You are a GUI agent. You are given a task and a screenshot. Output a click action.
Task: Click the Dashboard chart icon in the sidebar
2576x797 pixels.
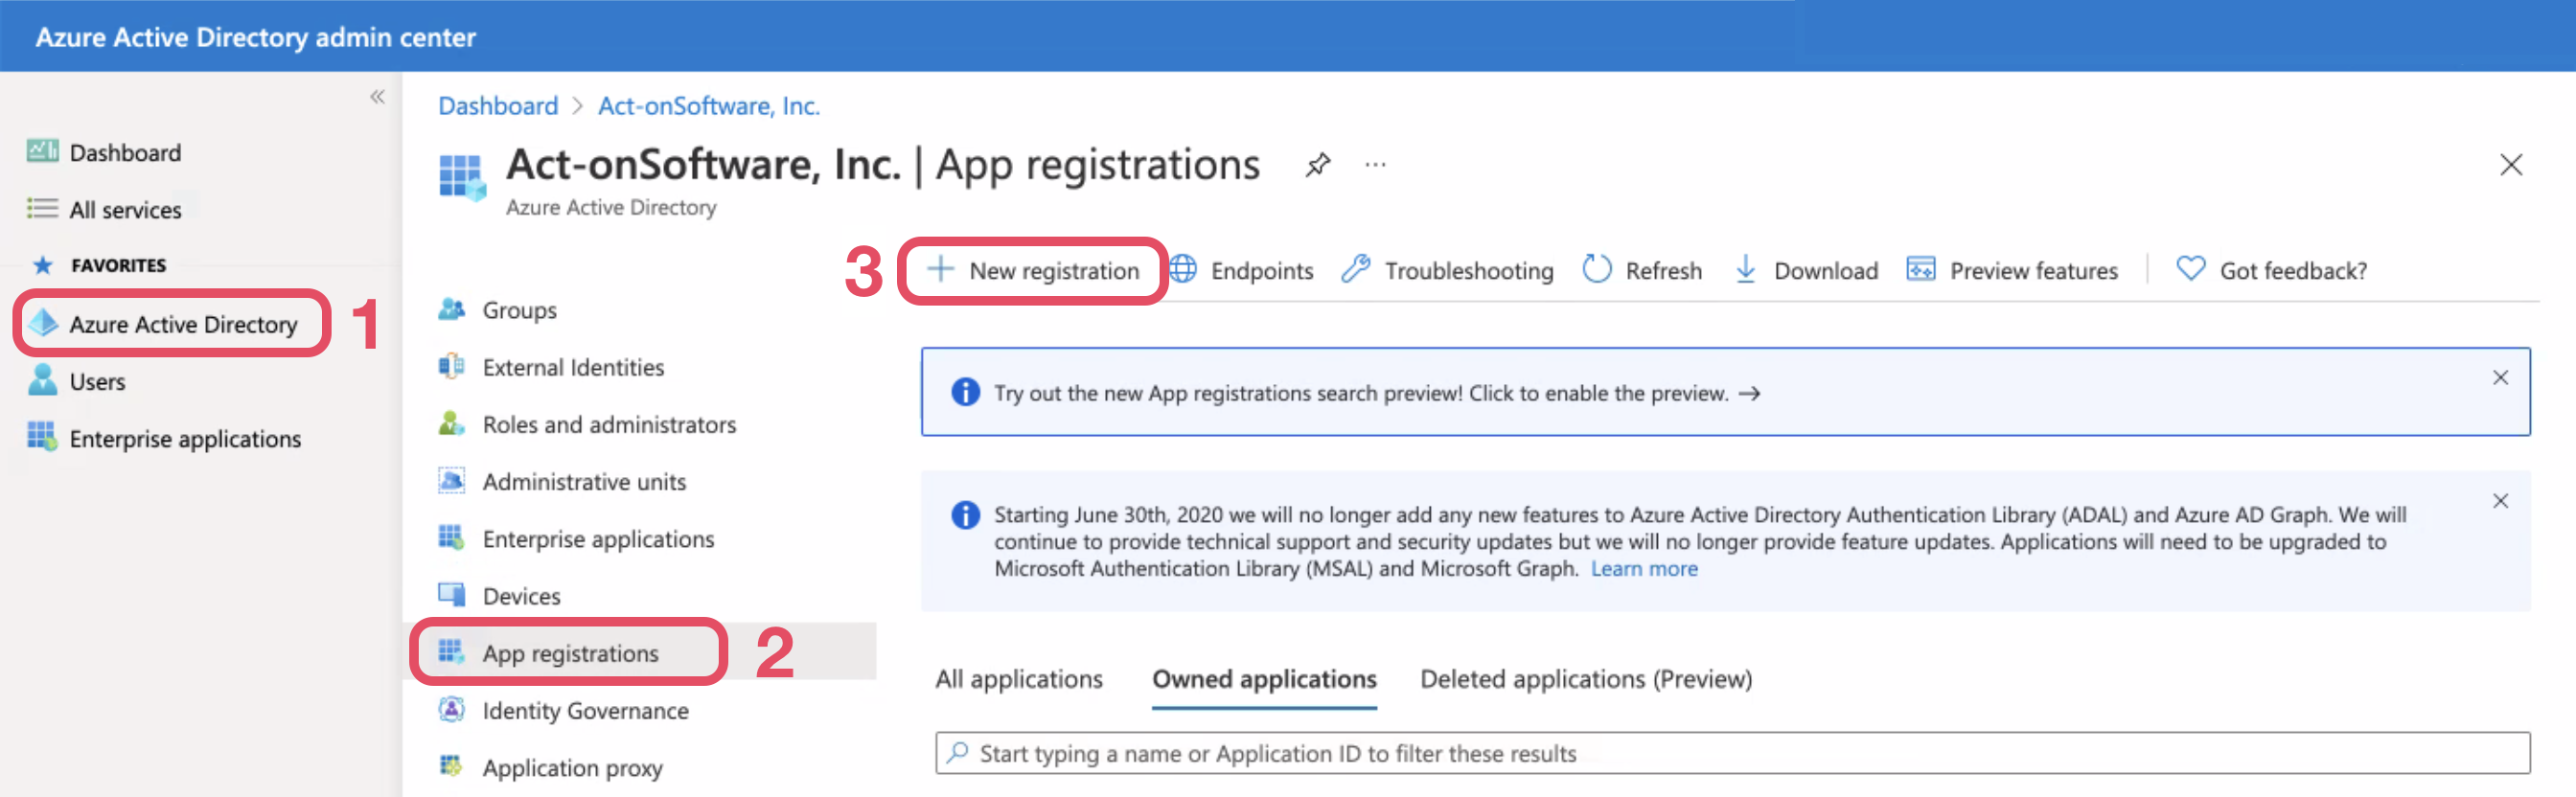point(42,151)
